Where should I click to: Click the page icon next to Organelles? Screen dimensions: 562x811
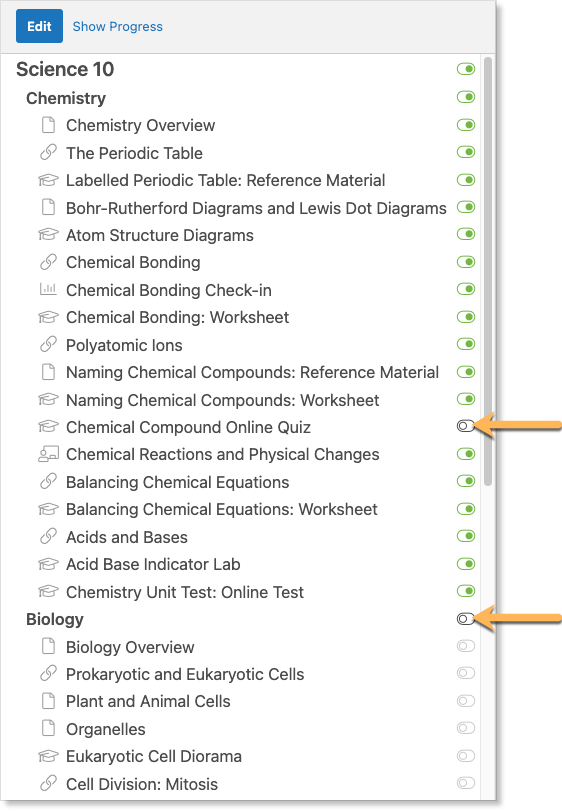point(48,728)
